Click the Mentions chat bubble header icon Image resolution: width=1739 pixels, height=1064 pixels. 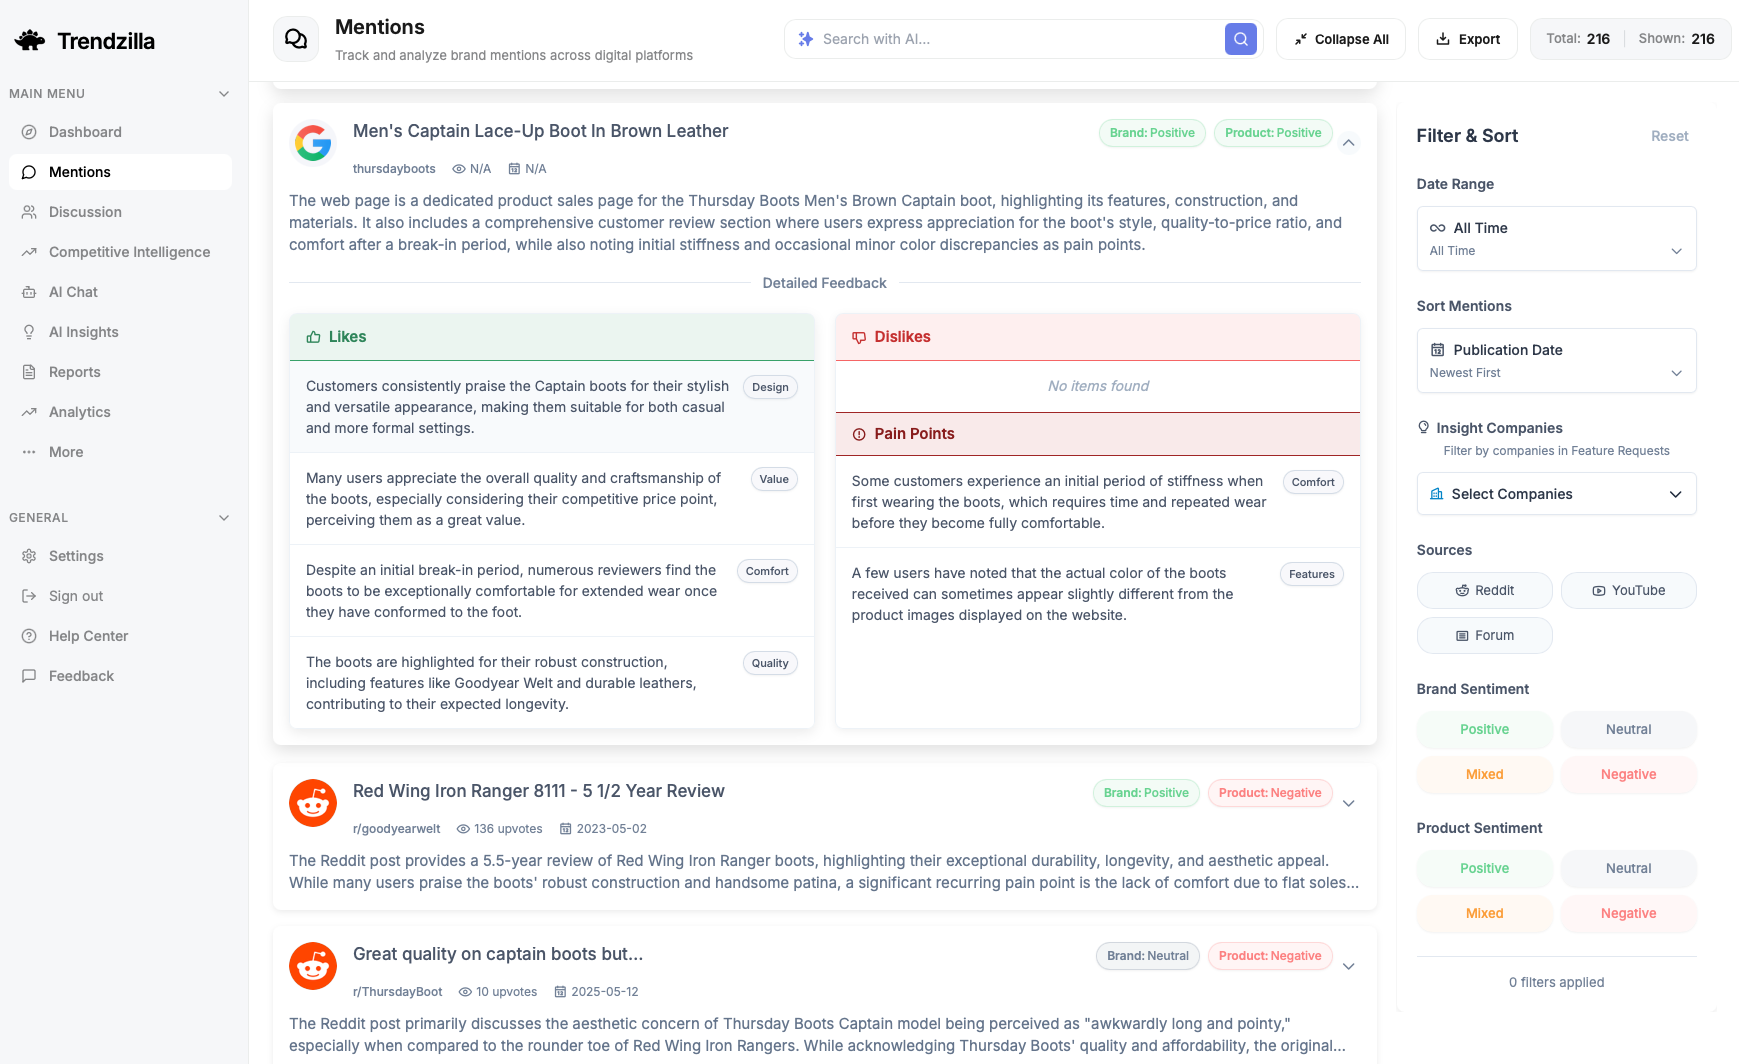296,39
